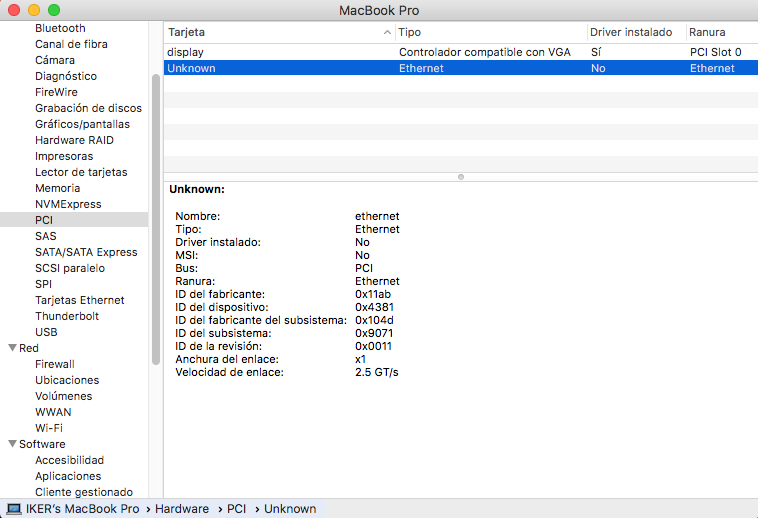Sort by the Tipo column header
The height and width of the screenshot is (518, 758).
coord(491,32)
